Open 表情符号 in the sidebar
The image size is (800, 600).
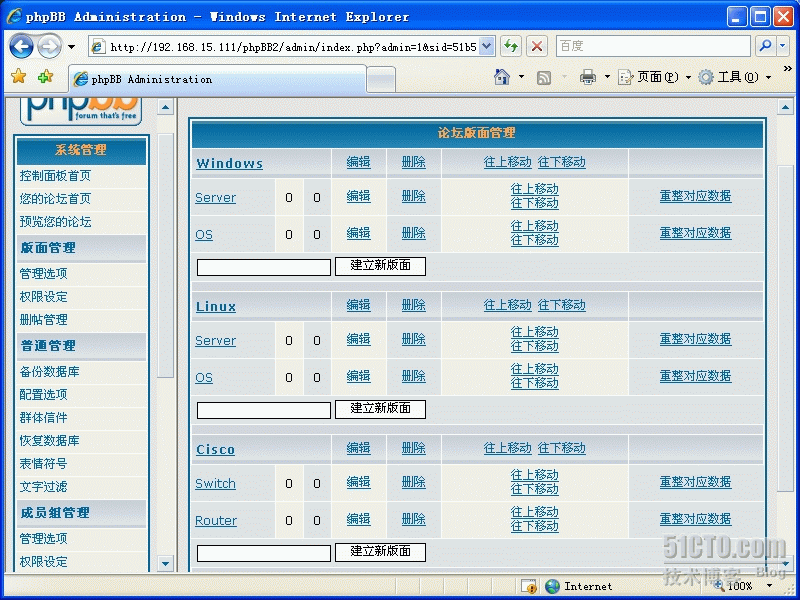(x=43, y=464)
